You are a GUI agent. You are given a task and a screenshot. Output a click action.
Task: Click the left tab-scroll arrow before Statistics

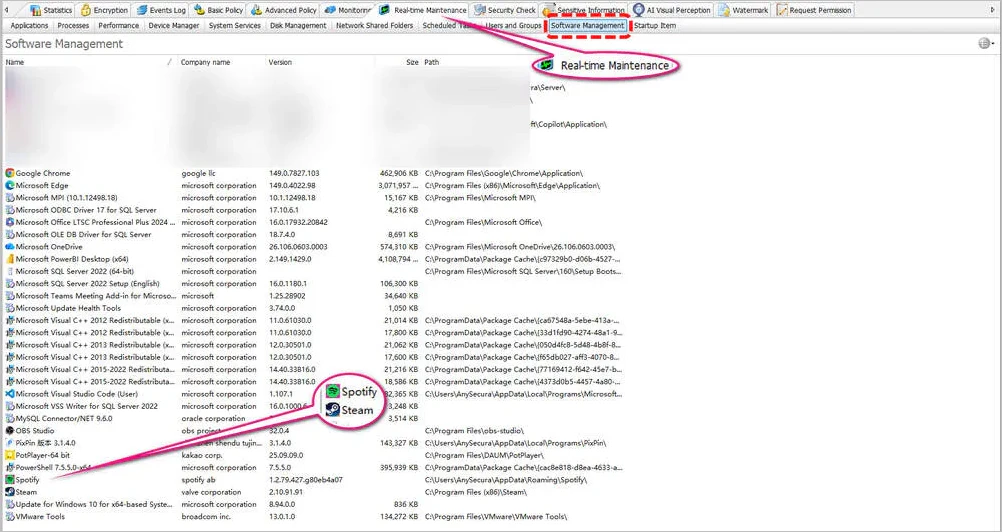click(x=6, y=10)
